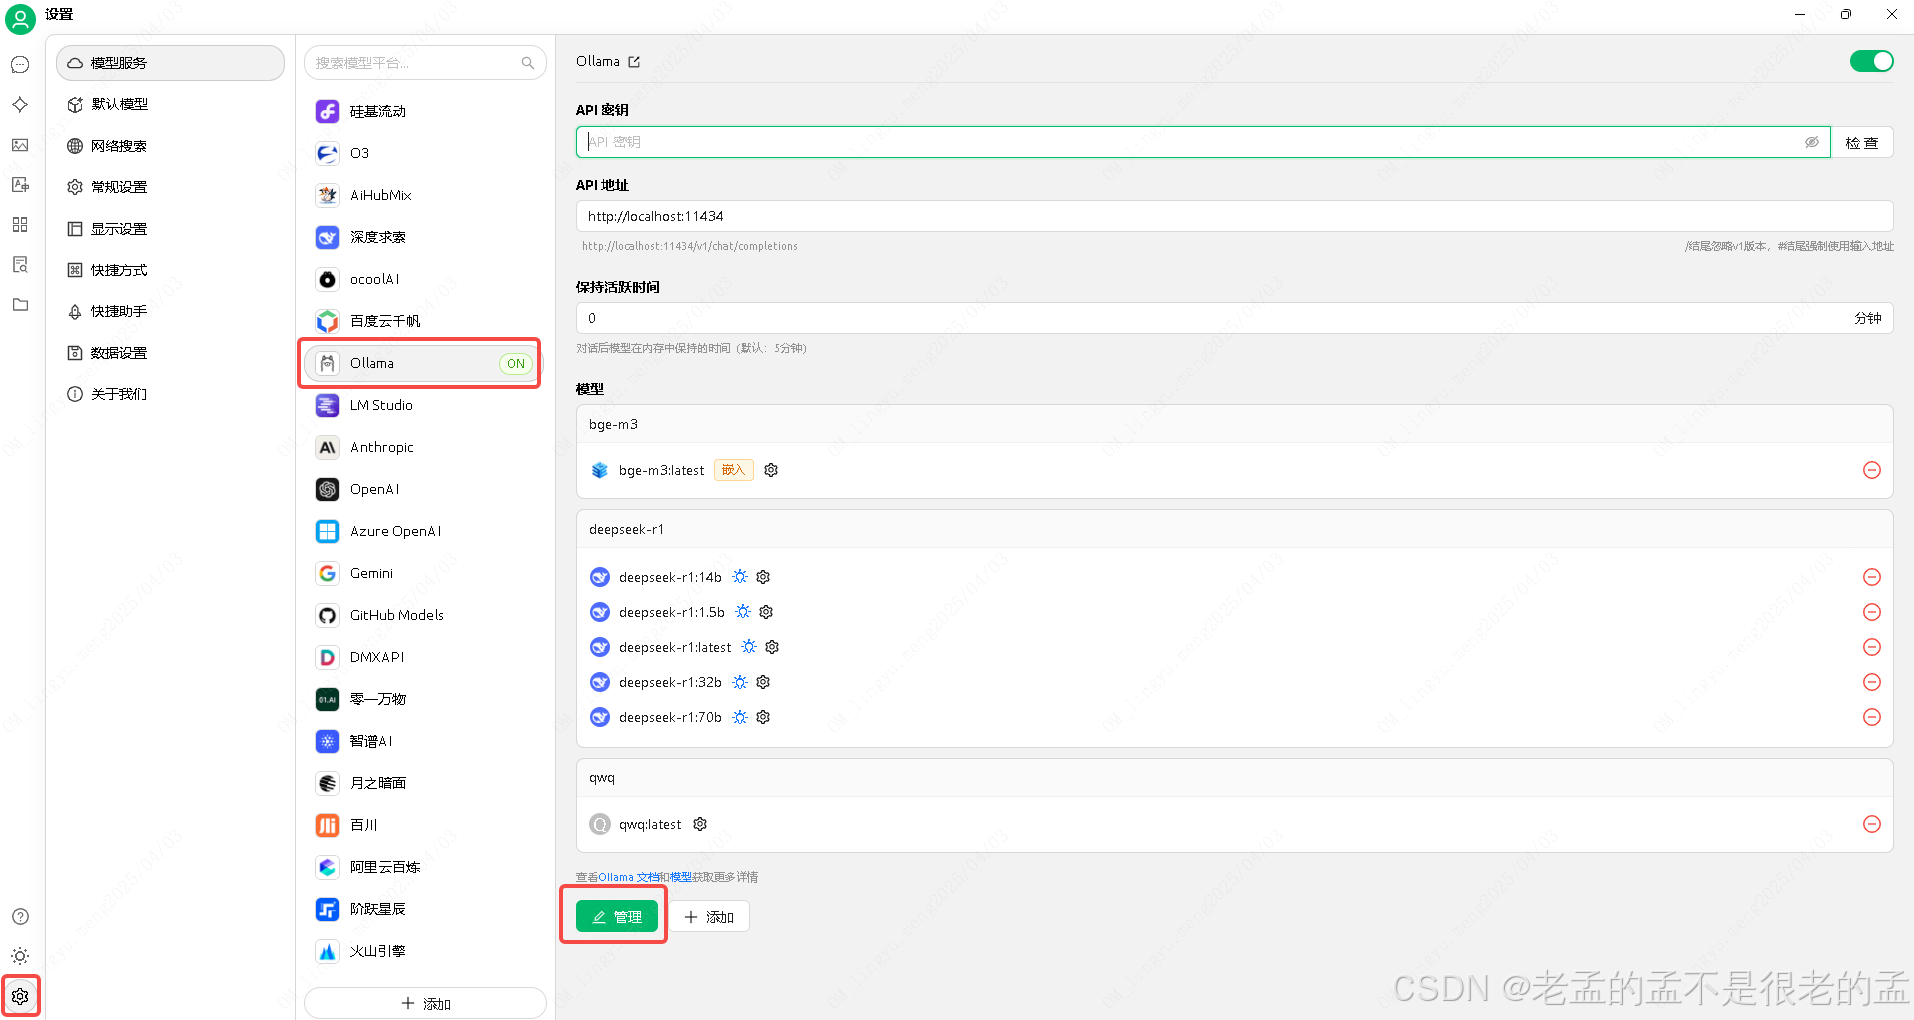Select 快捷助手 in settings menu

coord(170,311)
